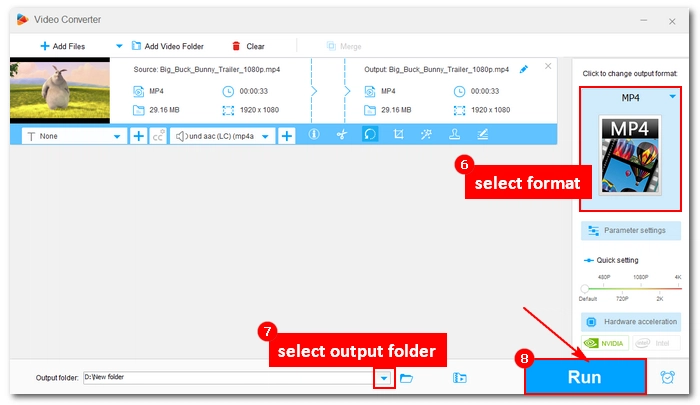Select the Rotate tool
700x405 pixels.
370,134
